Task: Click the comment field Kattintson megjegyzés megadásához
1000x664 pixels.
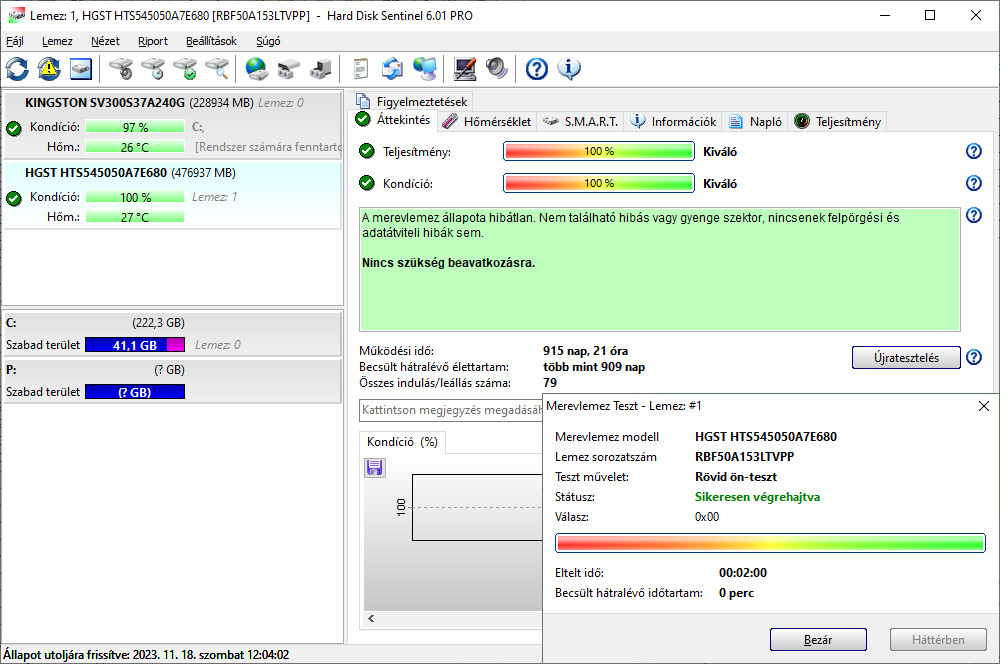Action: (451, 409)
